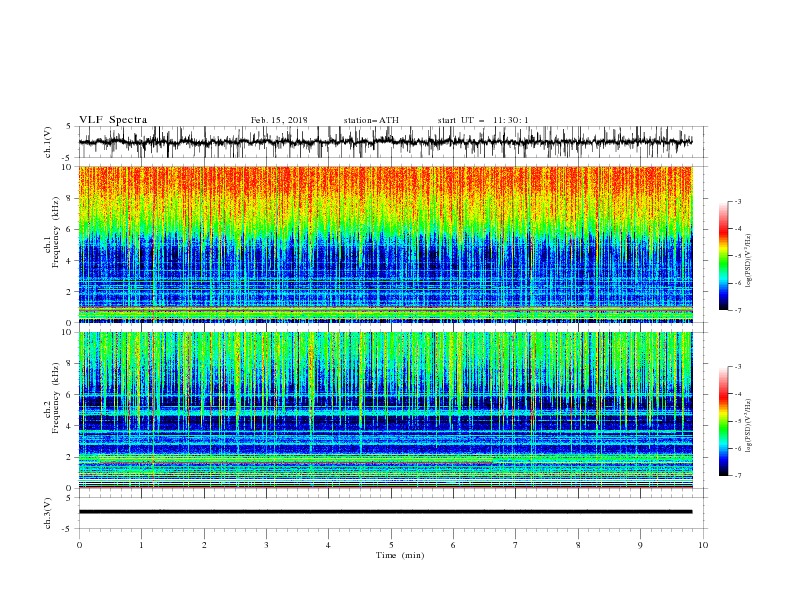Click time axis tick label "4"
The height and width of the screenshot is (612, 792).
click(x=329, y=545)
